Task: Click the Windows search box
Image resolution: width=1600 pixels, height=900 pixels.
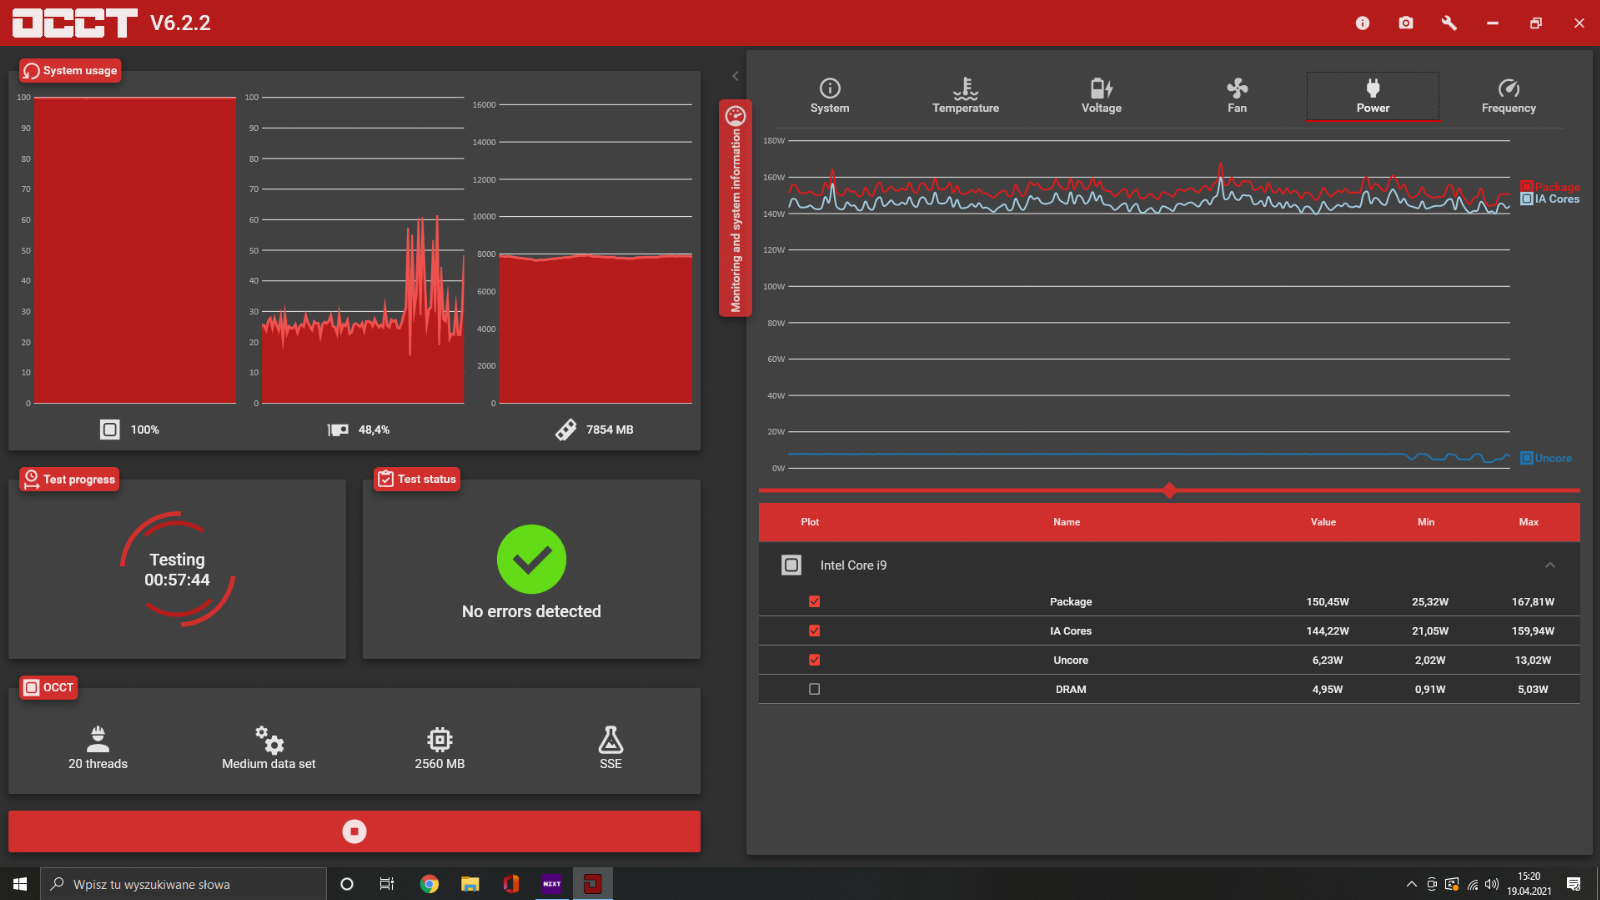Action: point(184,884)
